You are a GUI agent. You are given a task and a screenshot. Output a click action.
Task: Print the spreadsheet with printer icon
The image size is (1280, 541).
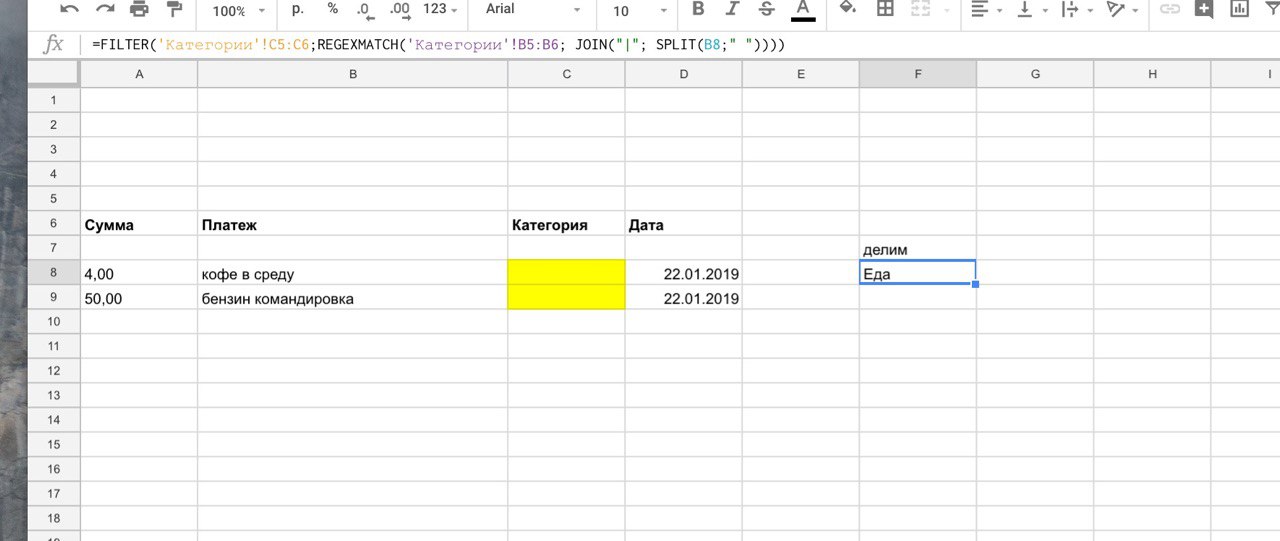point(139,10)
